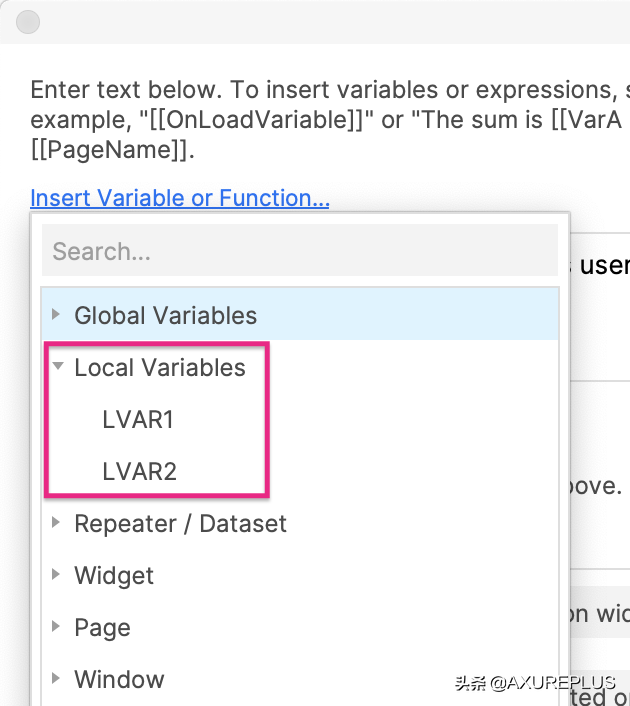This screenshot has width=630, height=706.
Task: Expand the Page category triangle
Action: point(57,627)
